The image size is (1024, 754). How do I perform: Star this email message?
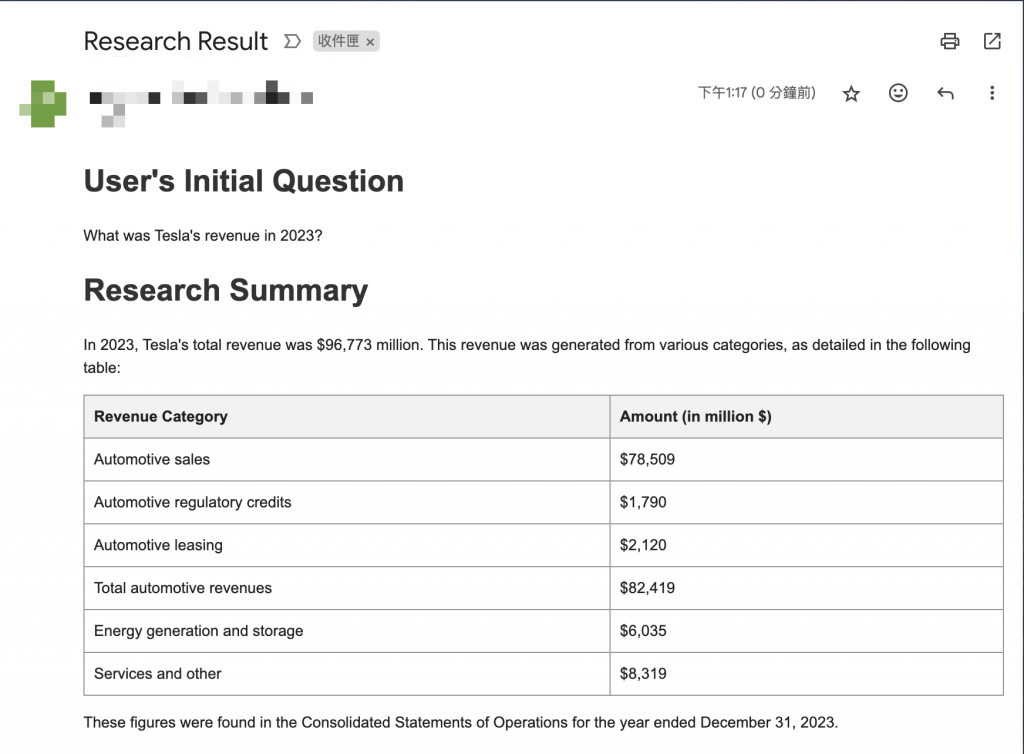(x=851, y=94)
